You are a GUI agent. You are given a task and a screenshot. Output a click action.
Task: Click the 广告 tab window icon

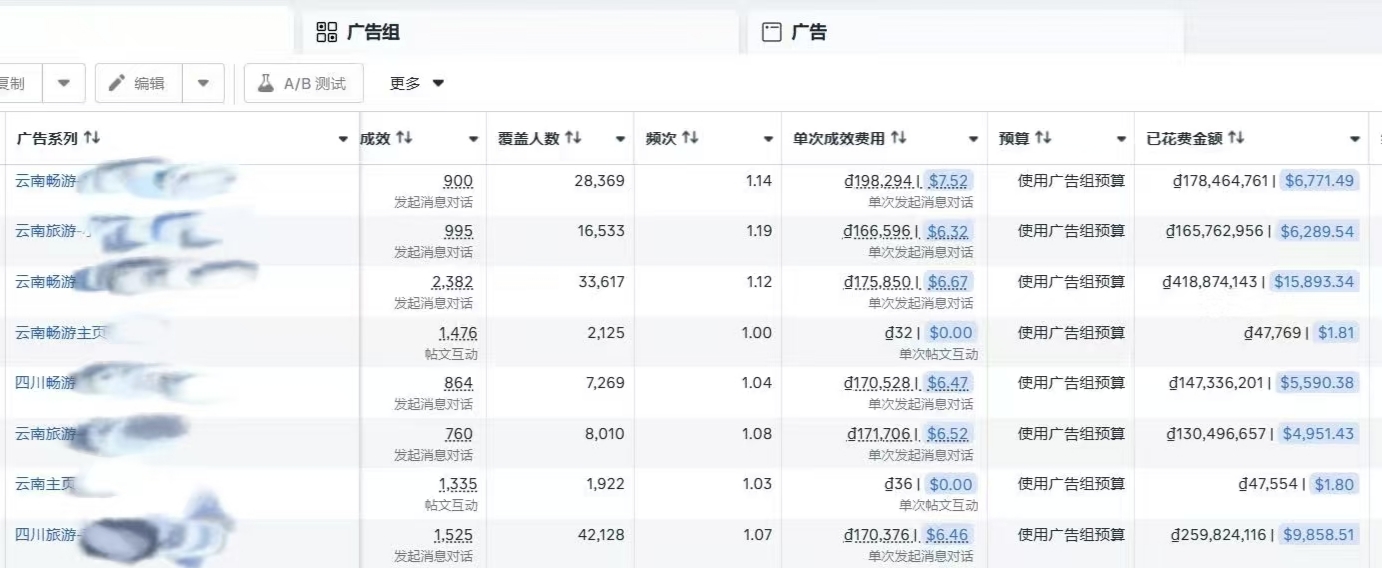(771, 32)
